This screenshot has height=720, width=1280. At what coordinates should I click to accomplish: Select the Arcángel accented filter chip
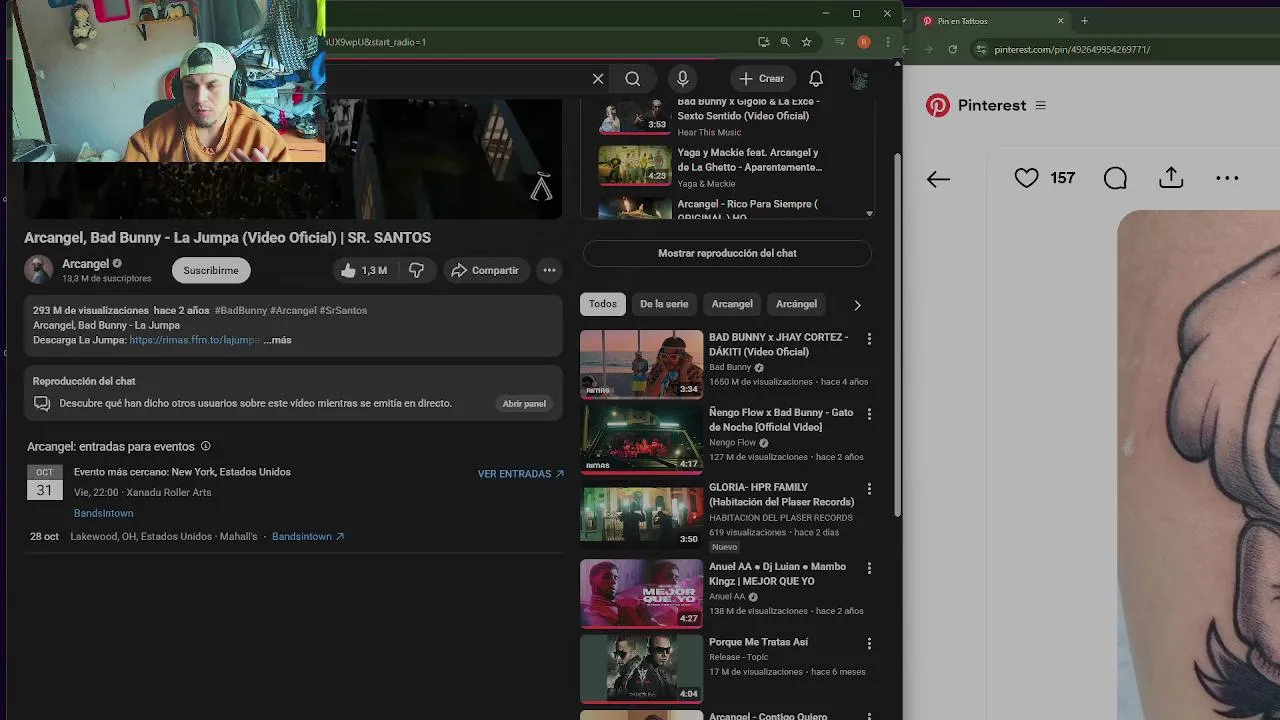796,304
